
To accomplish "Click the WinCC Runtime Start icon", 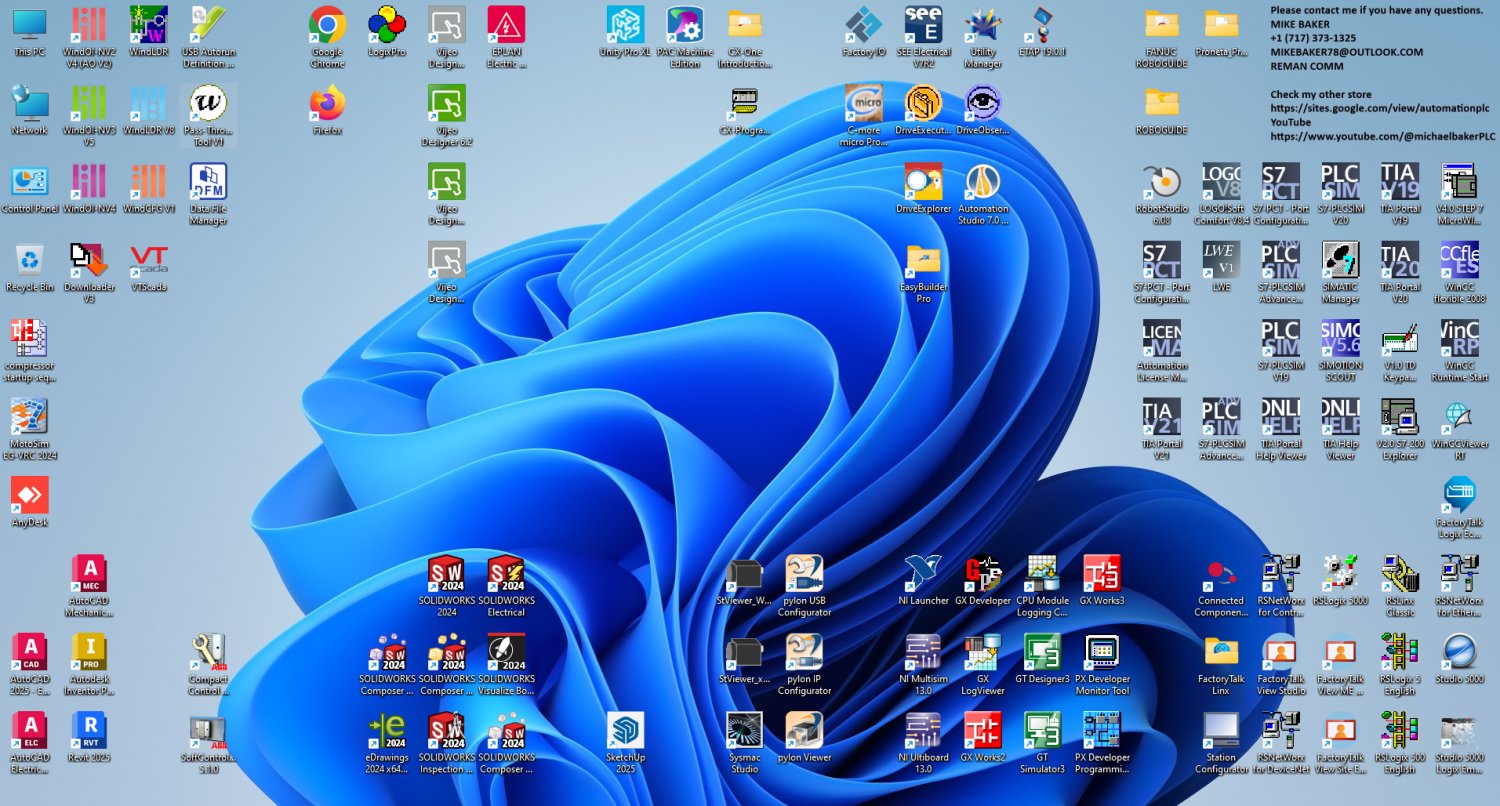I will coord(1460,351).
